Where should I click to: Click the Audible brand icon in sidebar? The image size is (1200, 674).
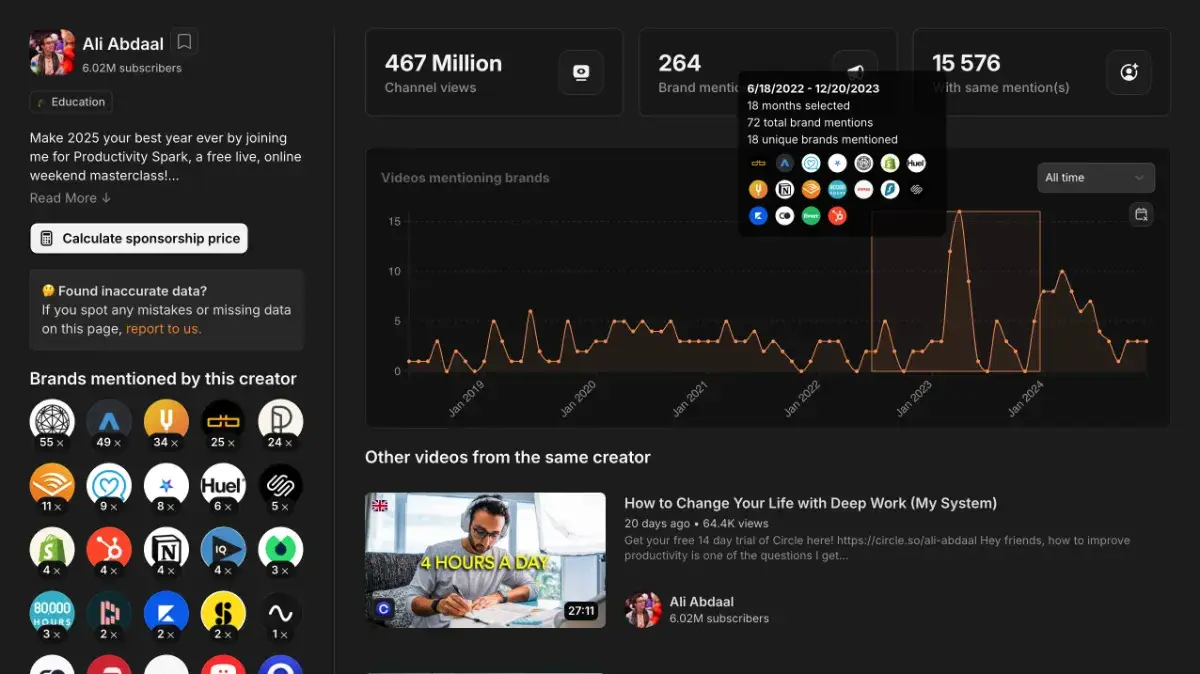52,485
